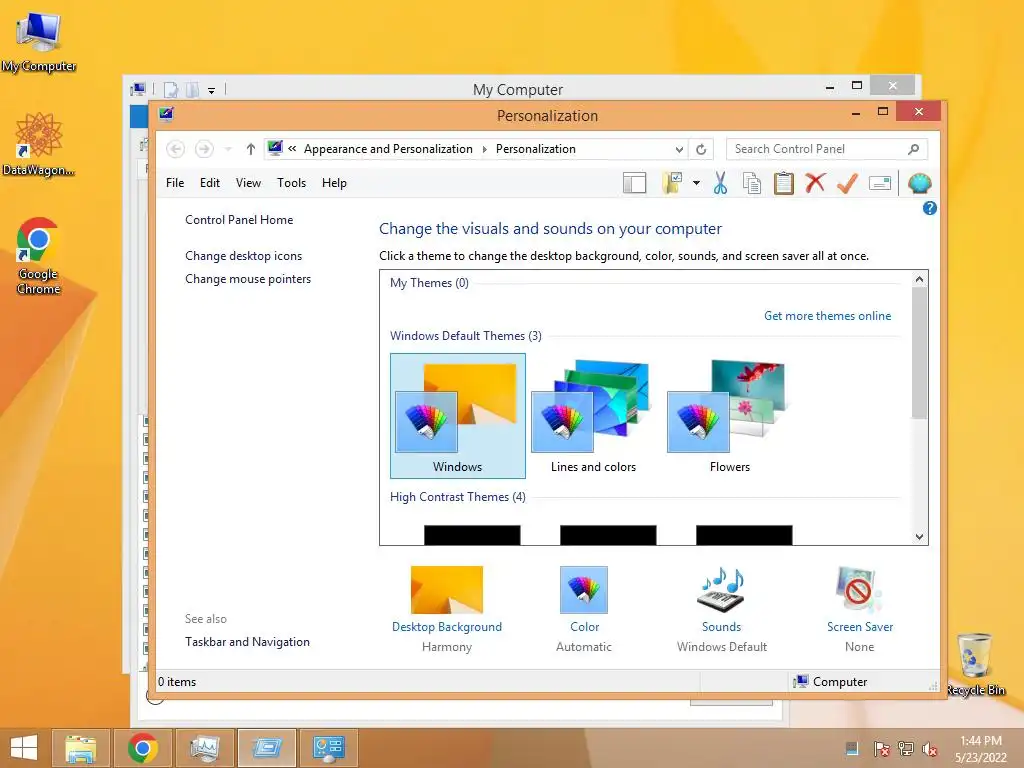Click the Control Panel taskbar icon
Viewport: 1024px width, 768px height.
329,748
